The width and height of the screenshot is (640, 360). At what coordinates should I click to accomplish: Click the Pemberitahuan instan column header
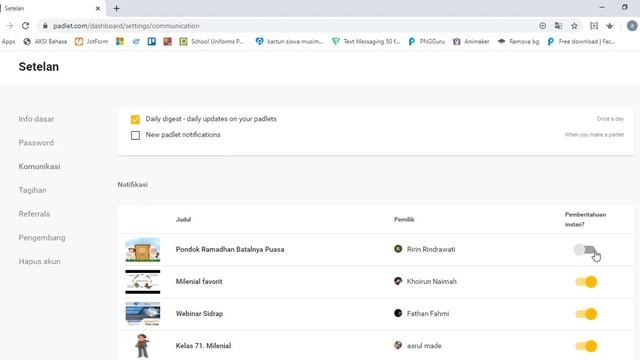coord(585,220)
